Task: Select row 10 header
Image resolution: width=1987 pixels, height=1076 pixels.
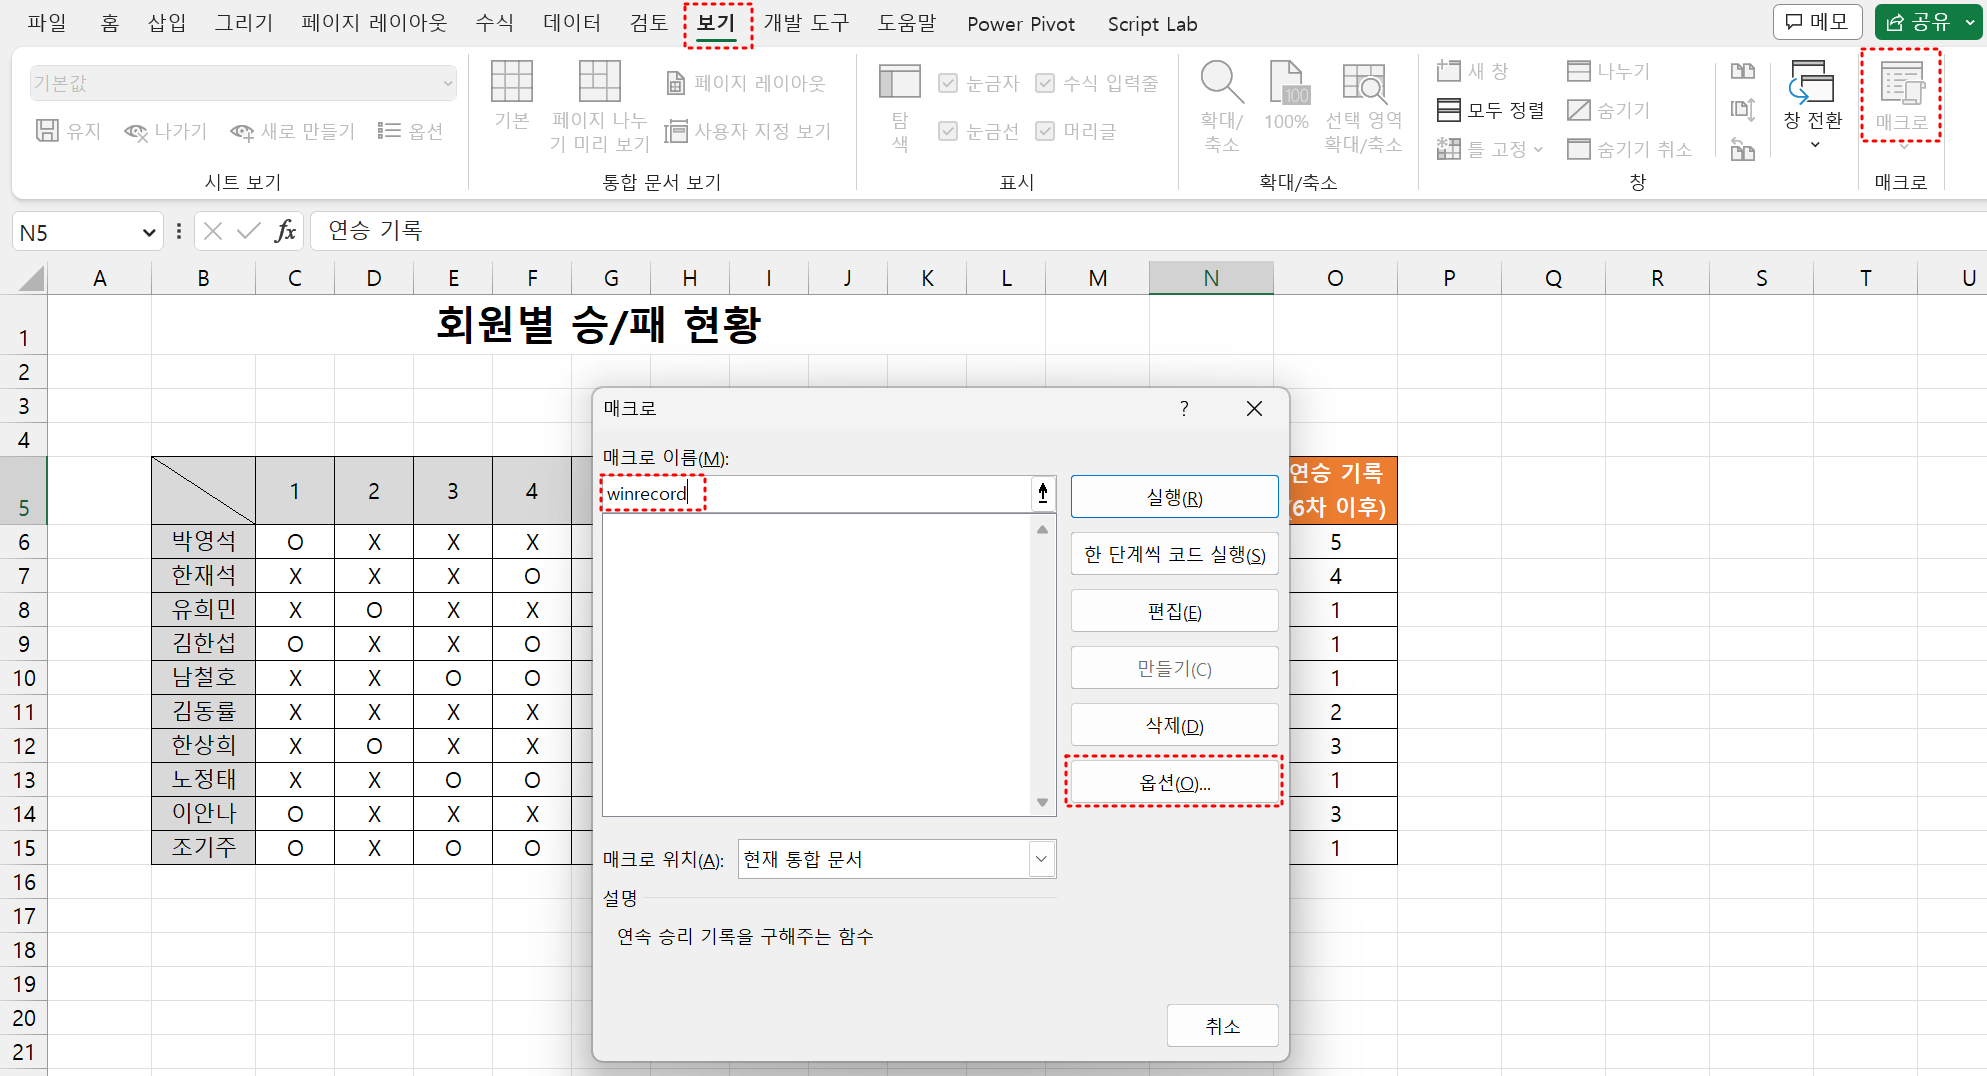Action: [x=24, y=678]
